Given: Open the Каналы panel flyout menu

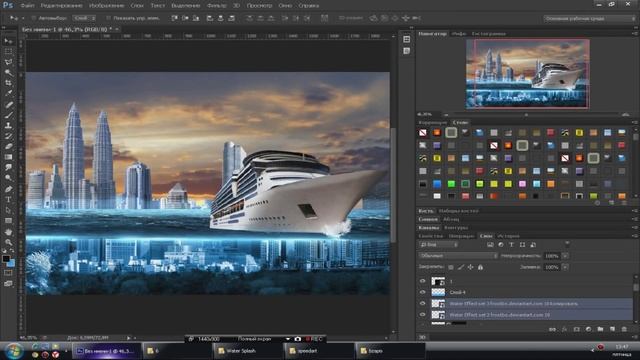Looking at the screenshot, I should click(x=635, y=228).
